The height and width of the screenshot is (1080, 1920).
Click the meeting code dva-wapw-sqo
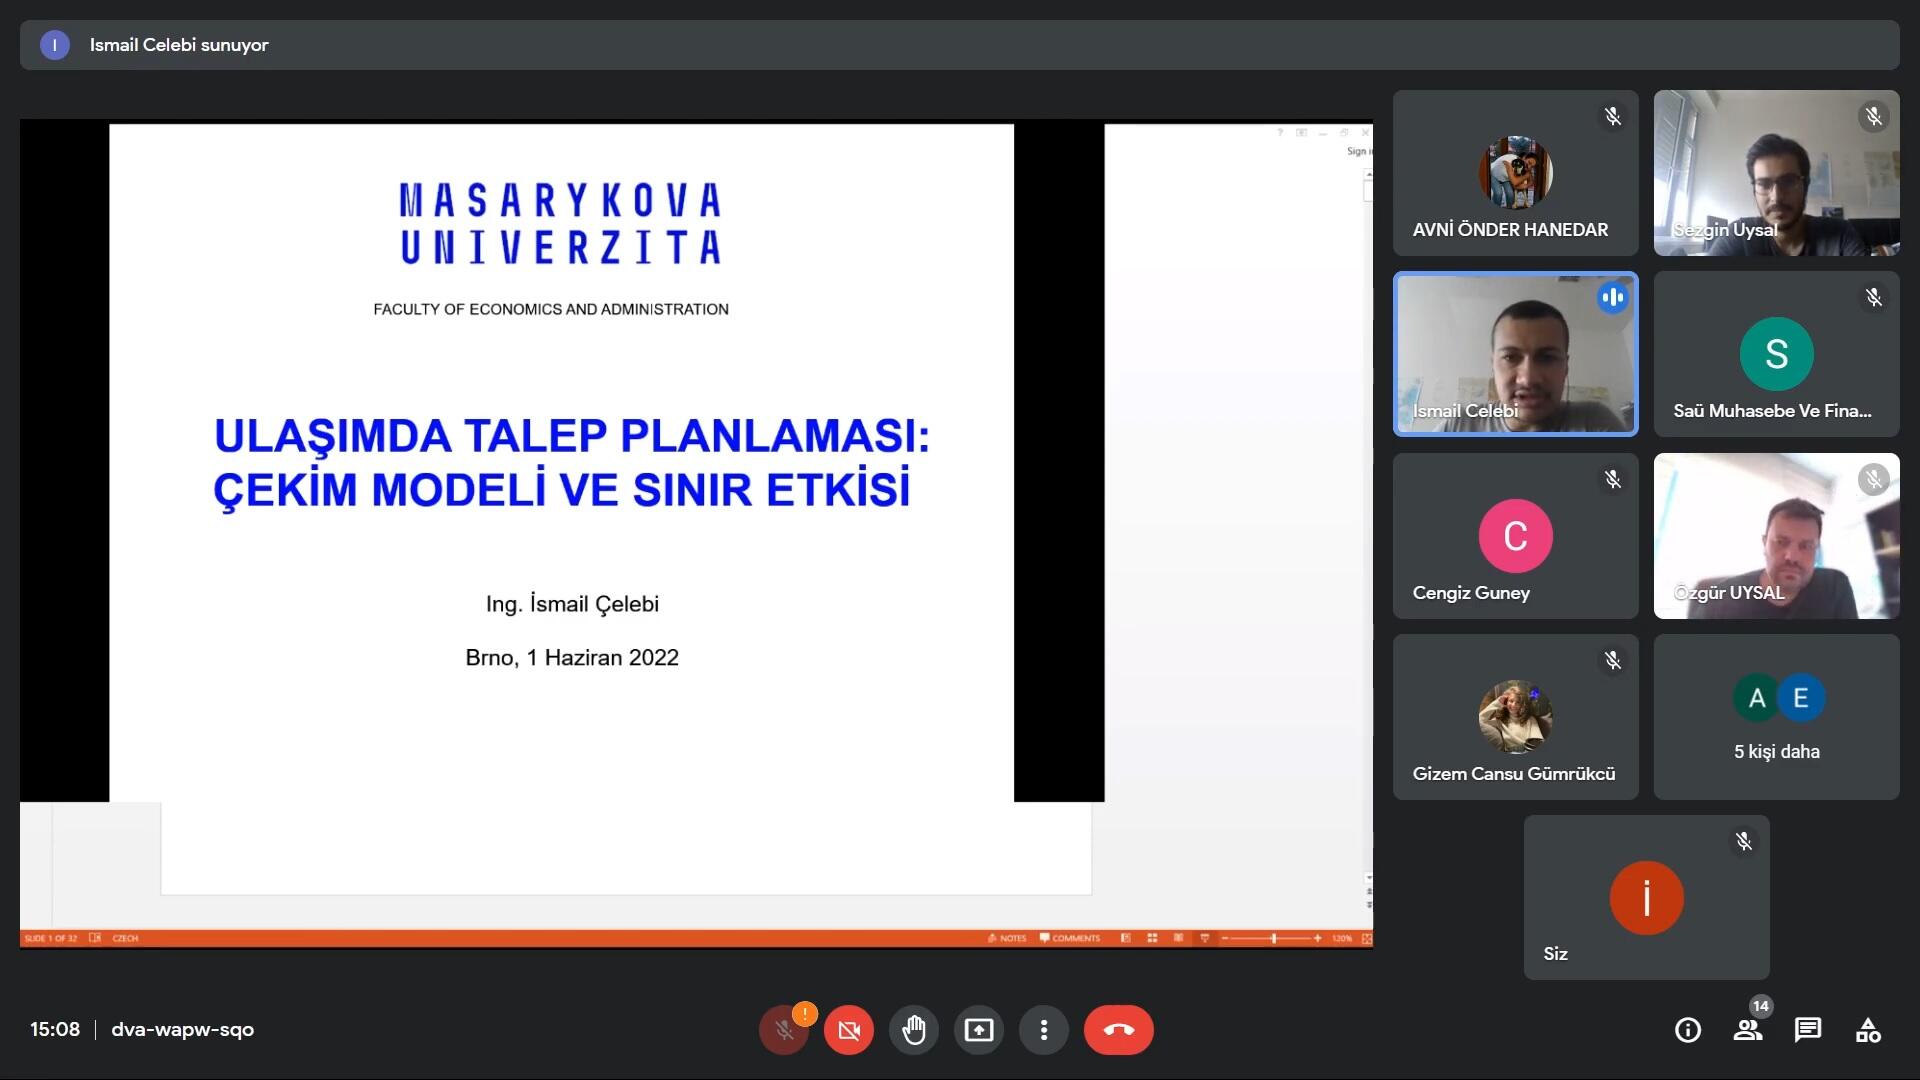(183, 1029)
